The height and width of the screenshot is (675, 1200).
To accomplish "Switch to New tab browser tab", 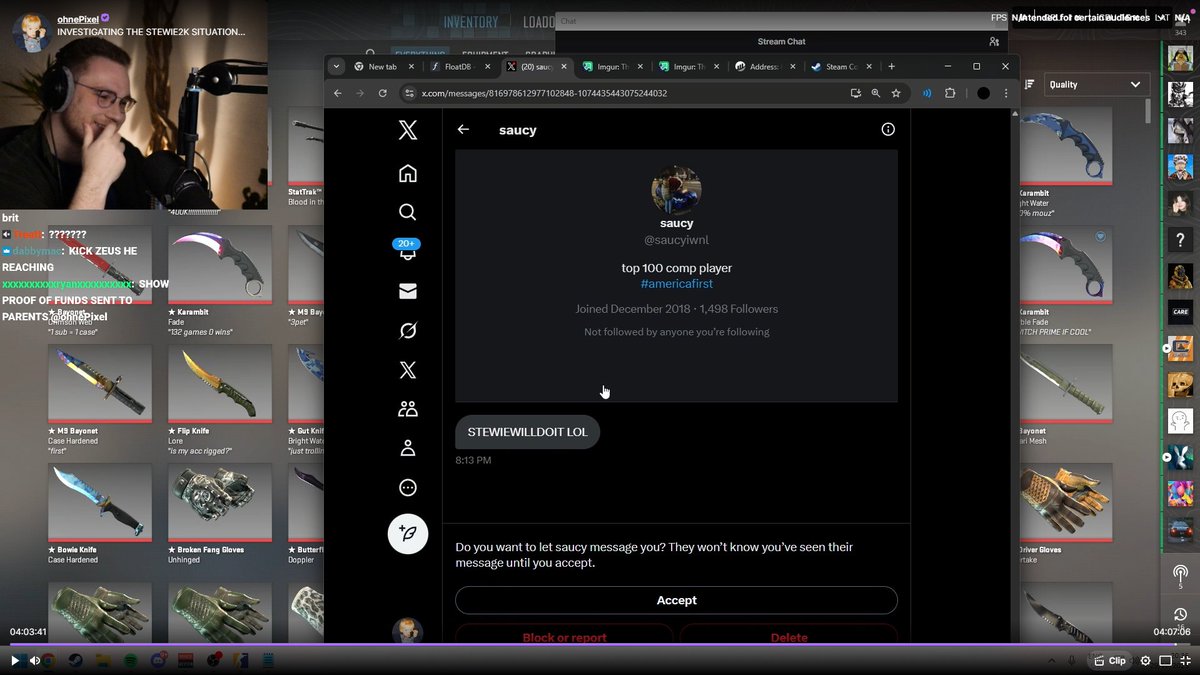I will pos(382,67).
